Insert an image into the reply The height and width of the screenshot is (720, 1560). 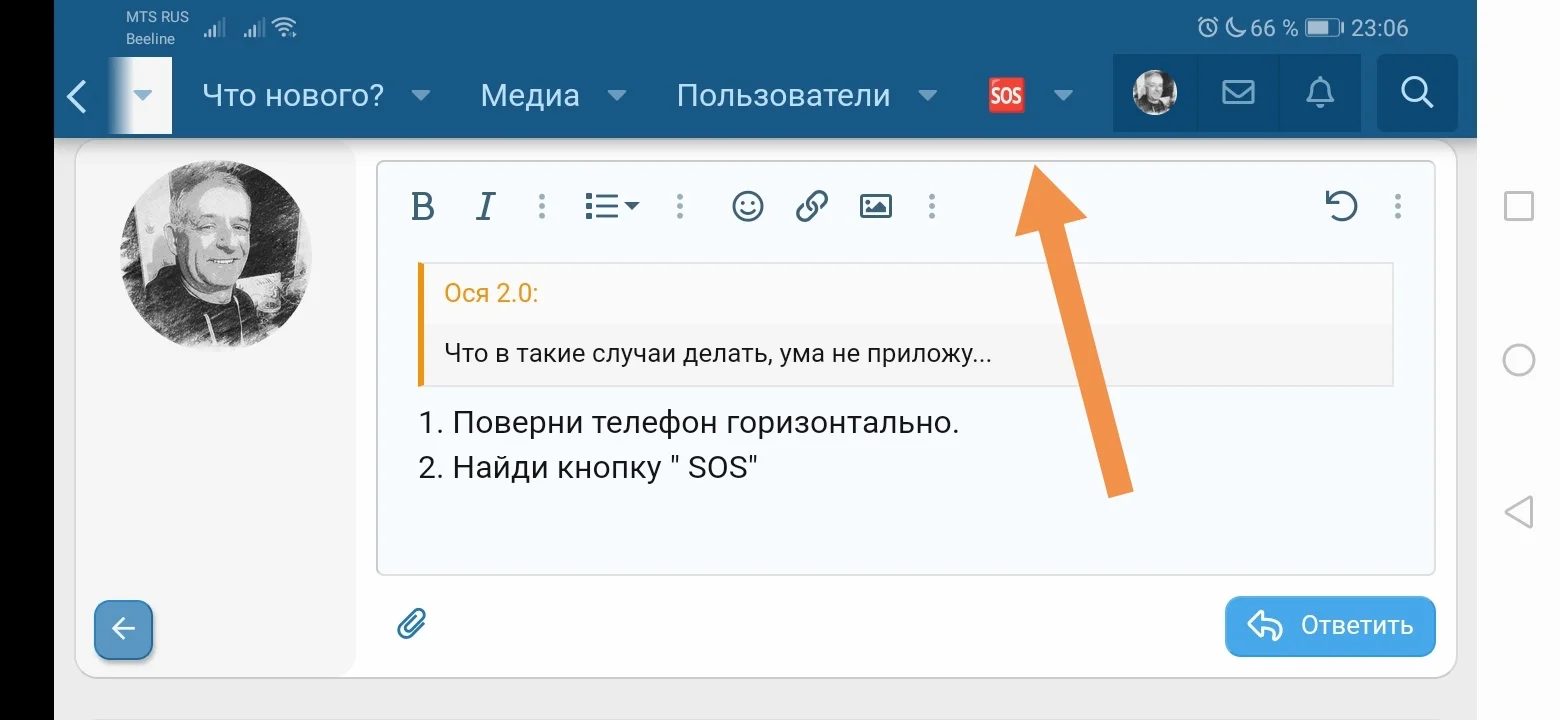[x=874, y=205]
